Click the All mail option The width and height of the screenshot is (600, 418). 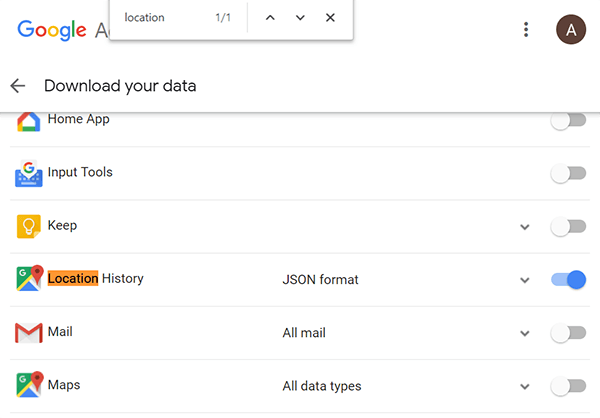(x=304, y=333)
